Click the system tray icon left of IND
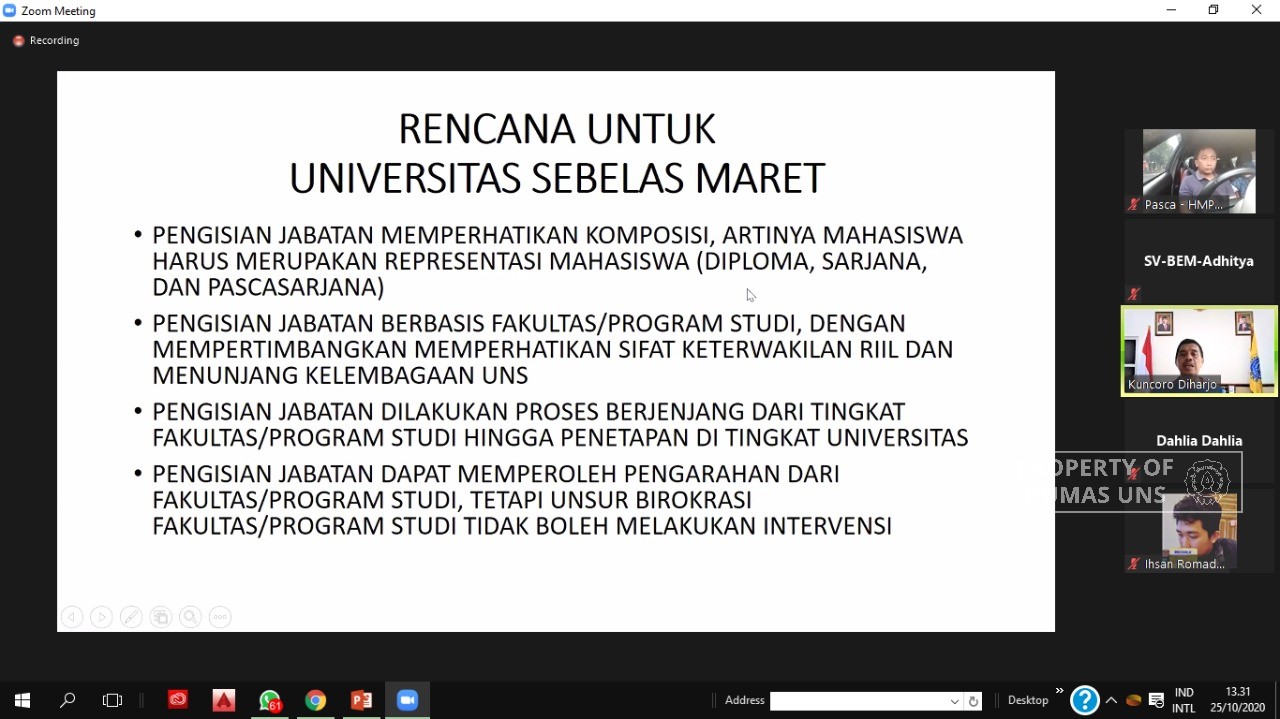This screenshot has width=1280, height=719. 1157,700
